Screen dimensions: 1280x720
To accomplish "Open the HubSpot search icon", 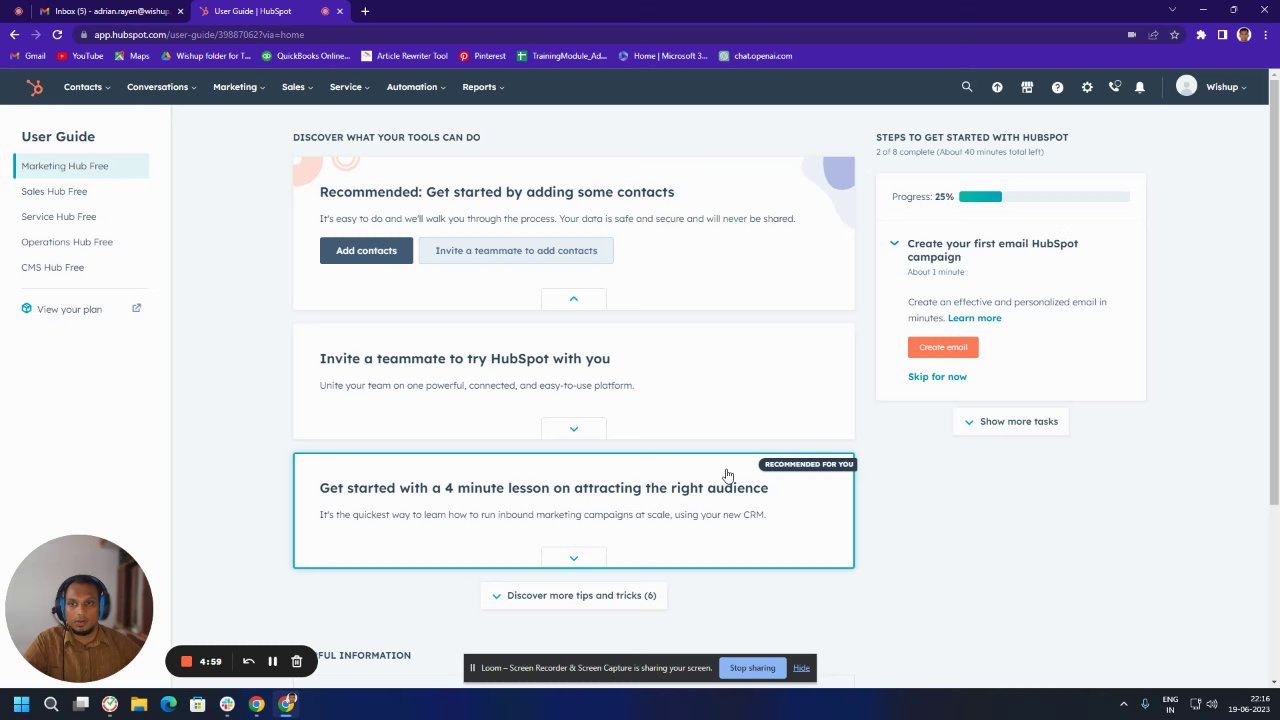I will 967,87.
